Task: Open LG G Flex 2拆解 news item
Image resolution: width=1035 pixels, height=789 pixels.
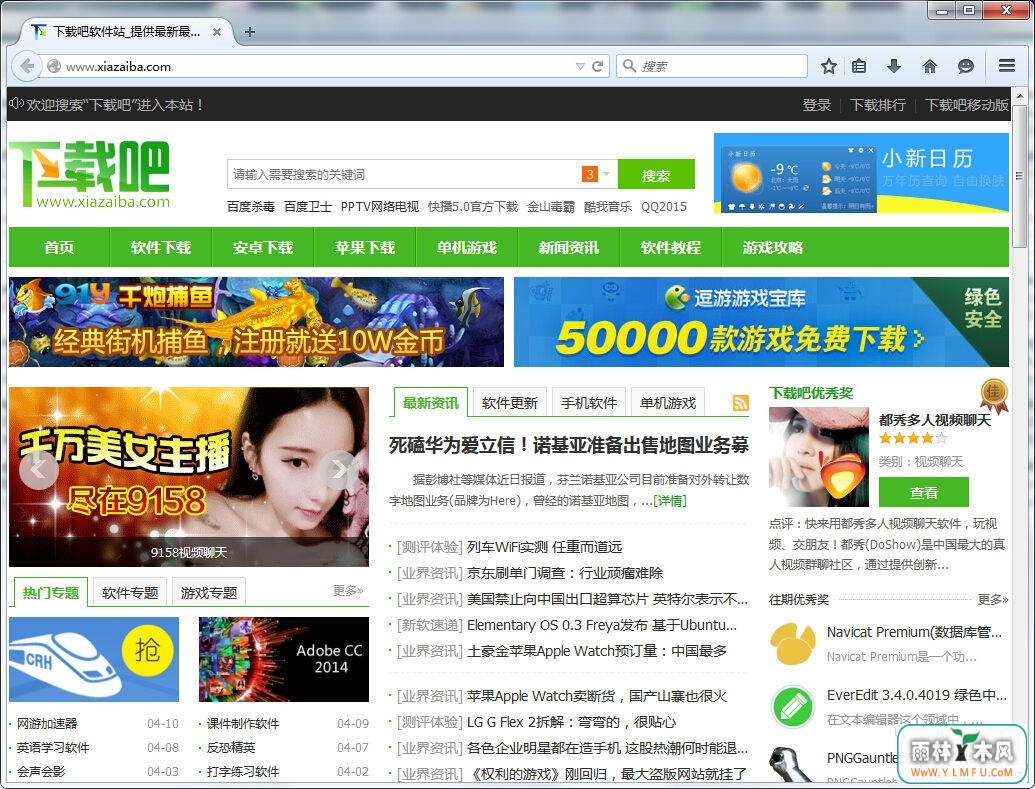Action: point(572,722)
